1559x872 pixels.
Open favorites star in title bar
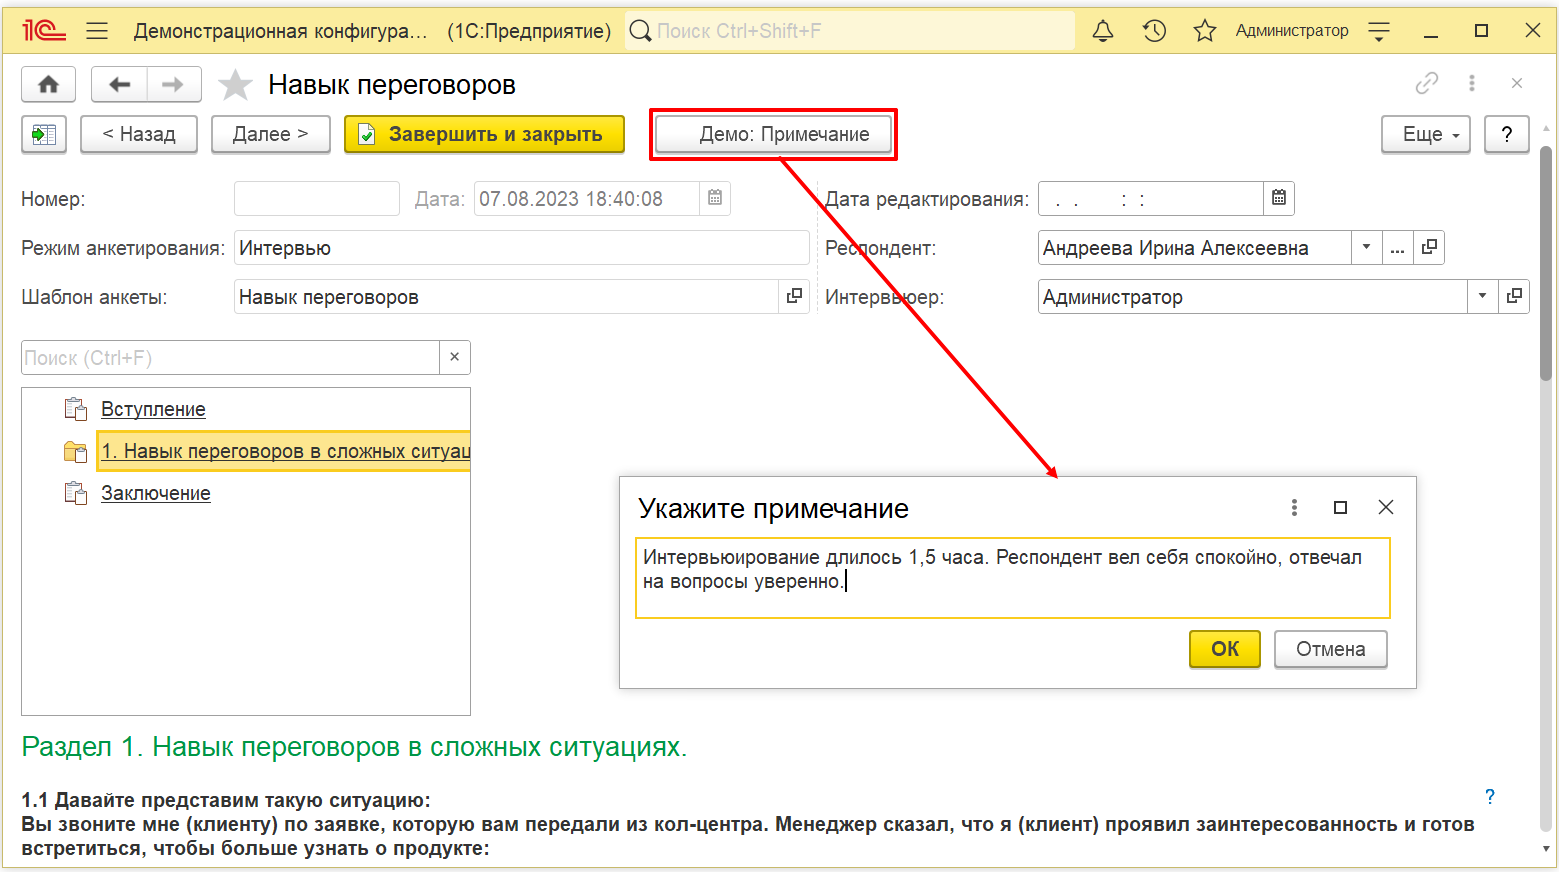[x=1205, y=31]
